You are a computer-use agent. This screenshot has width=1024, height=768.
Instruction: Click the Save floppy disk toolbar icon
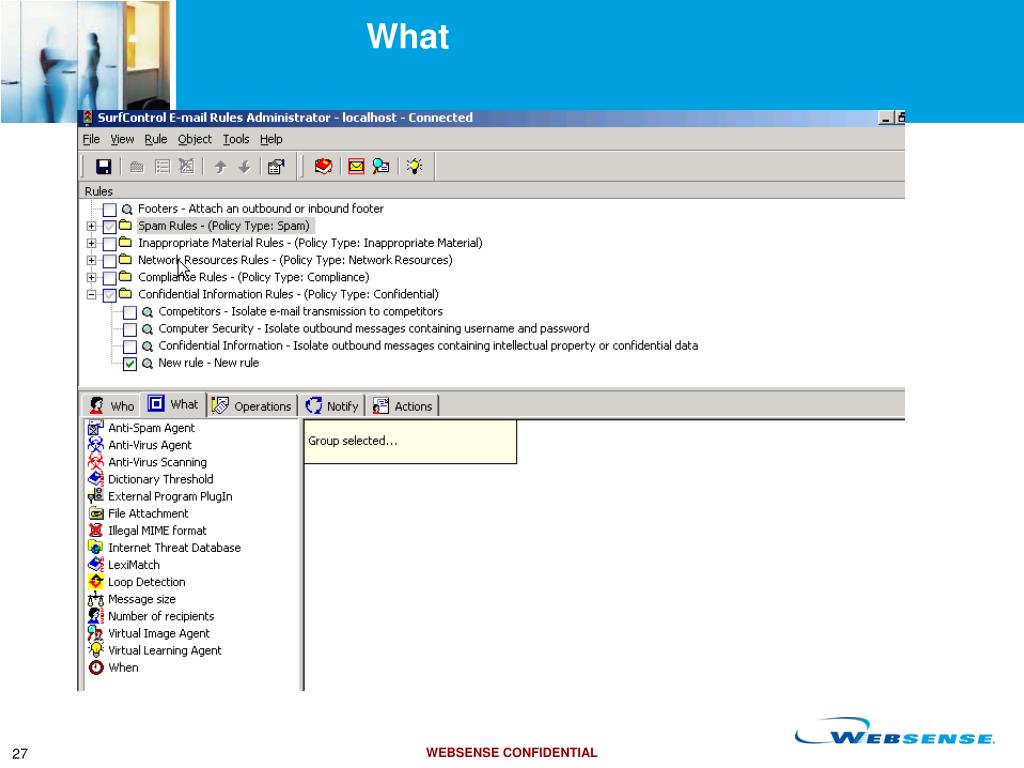(x=103, y=167)
